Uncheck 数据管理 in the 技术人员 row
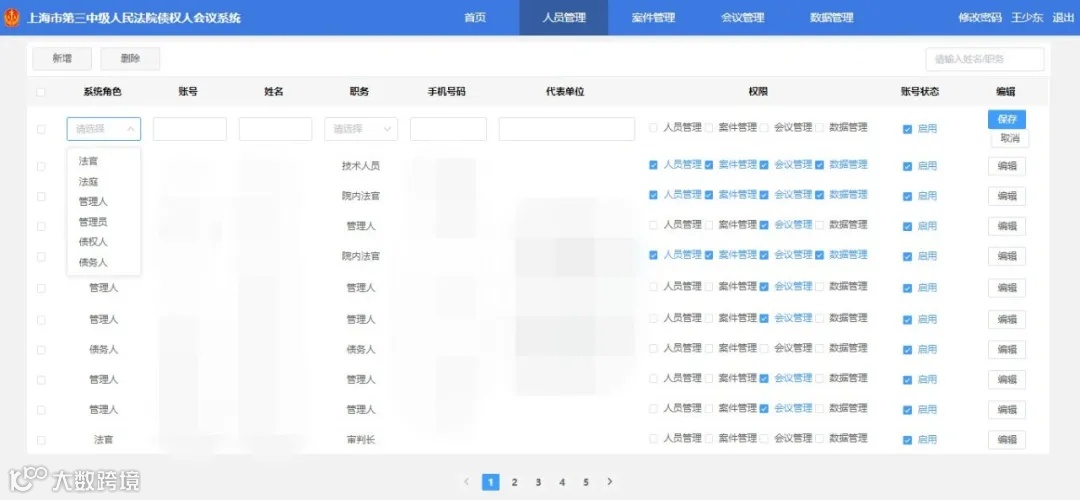This screenshot has height=500, width=1080. tap(820, 165)
